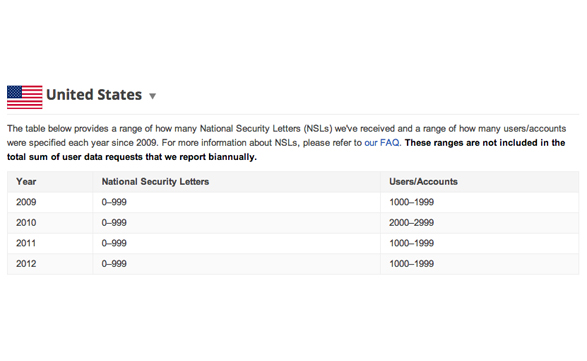587x361 pixels.
Task: Open the 'our FAQ' link
Action: click(x=382, y=143)
